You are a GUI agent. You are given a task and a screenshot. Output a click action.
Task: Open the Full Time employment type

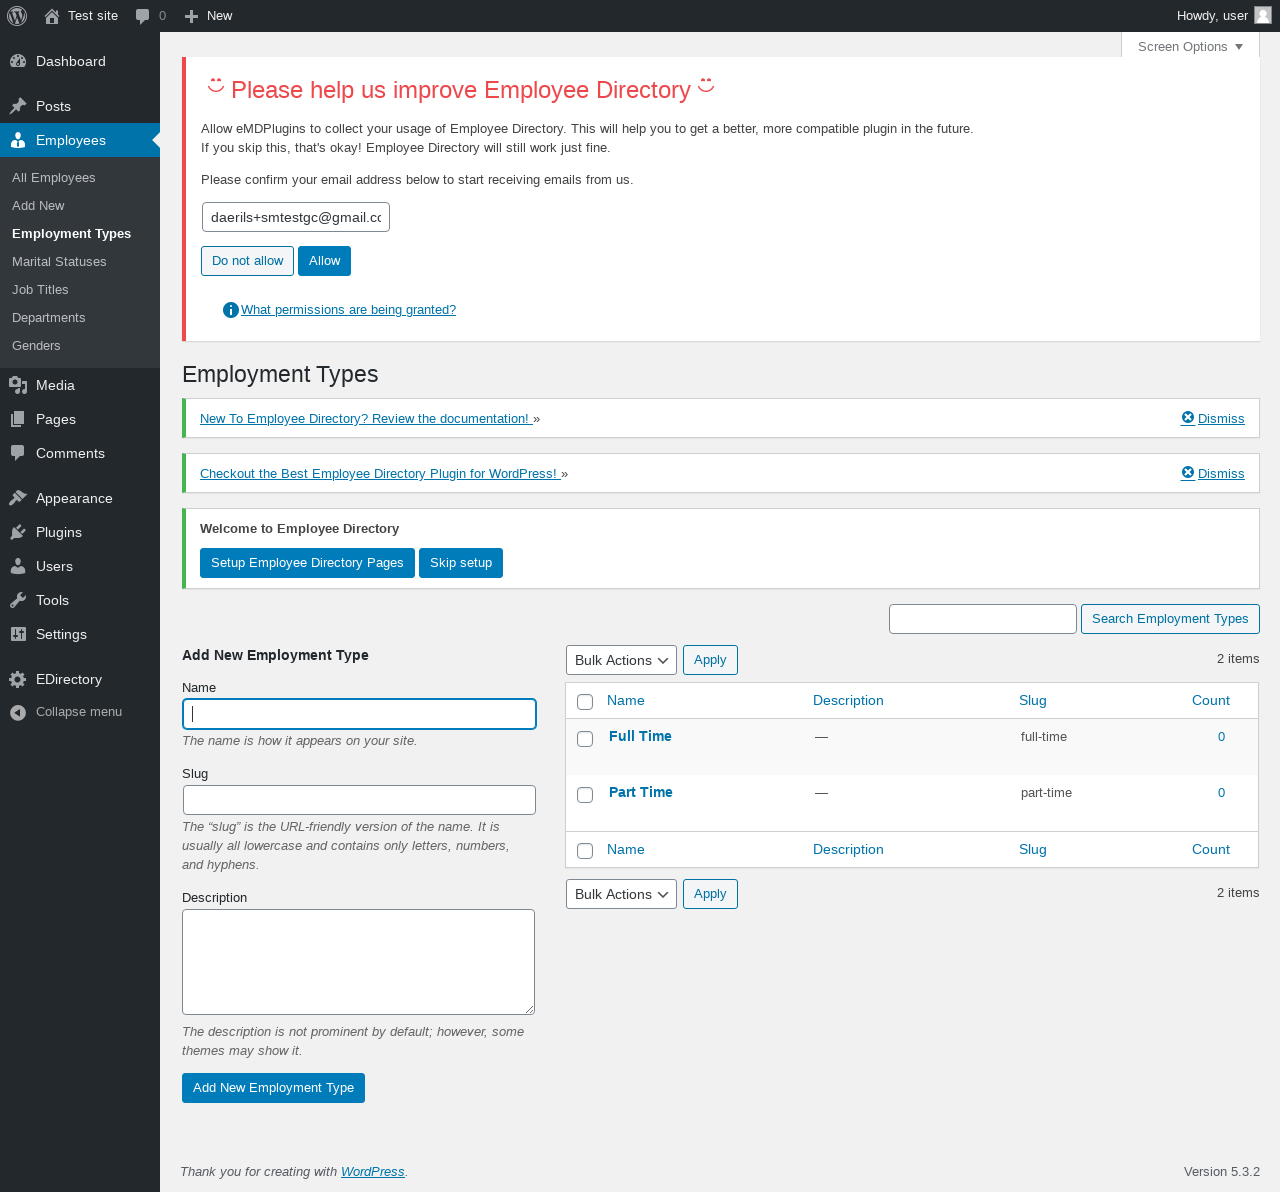click(x=640, y=736)
